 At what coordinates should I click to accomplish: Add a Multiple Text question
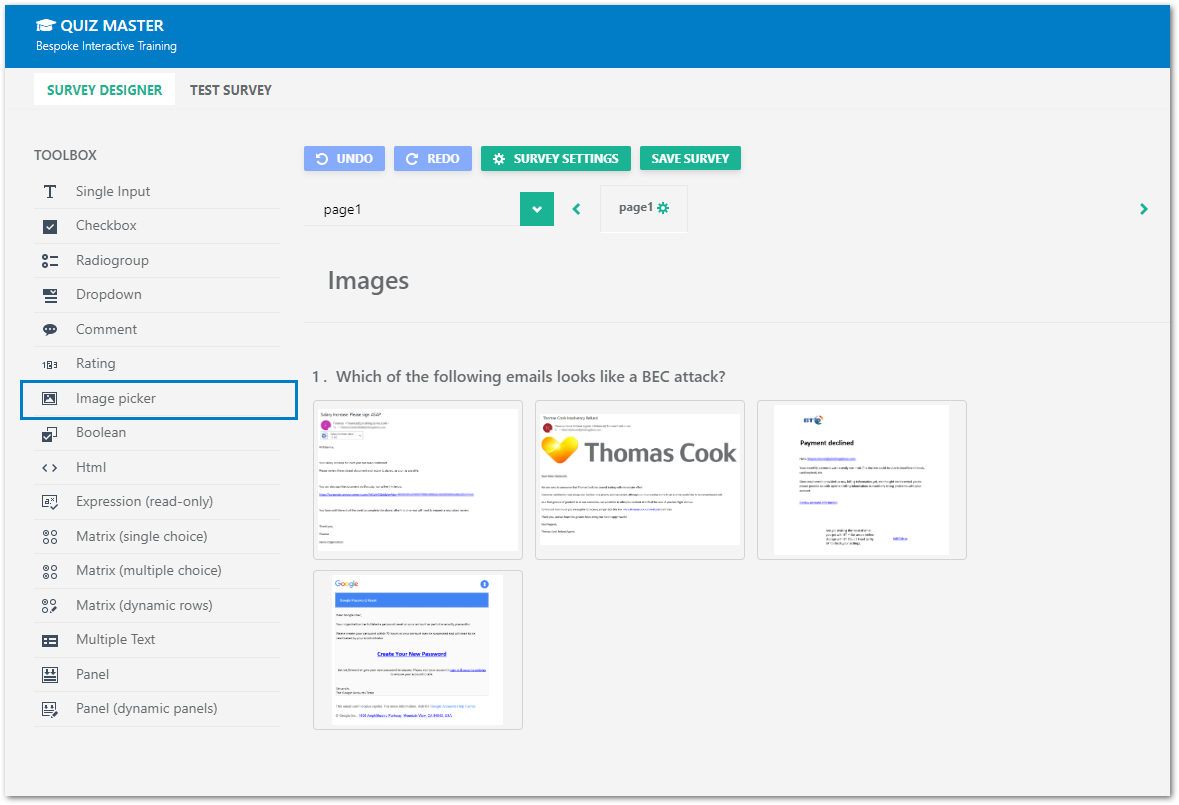click(157, 640)
